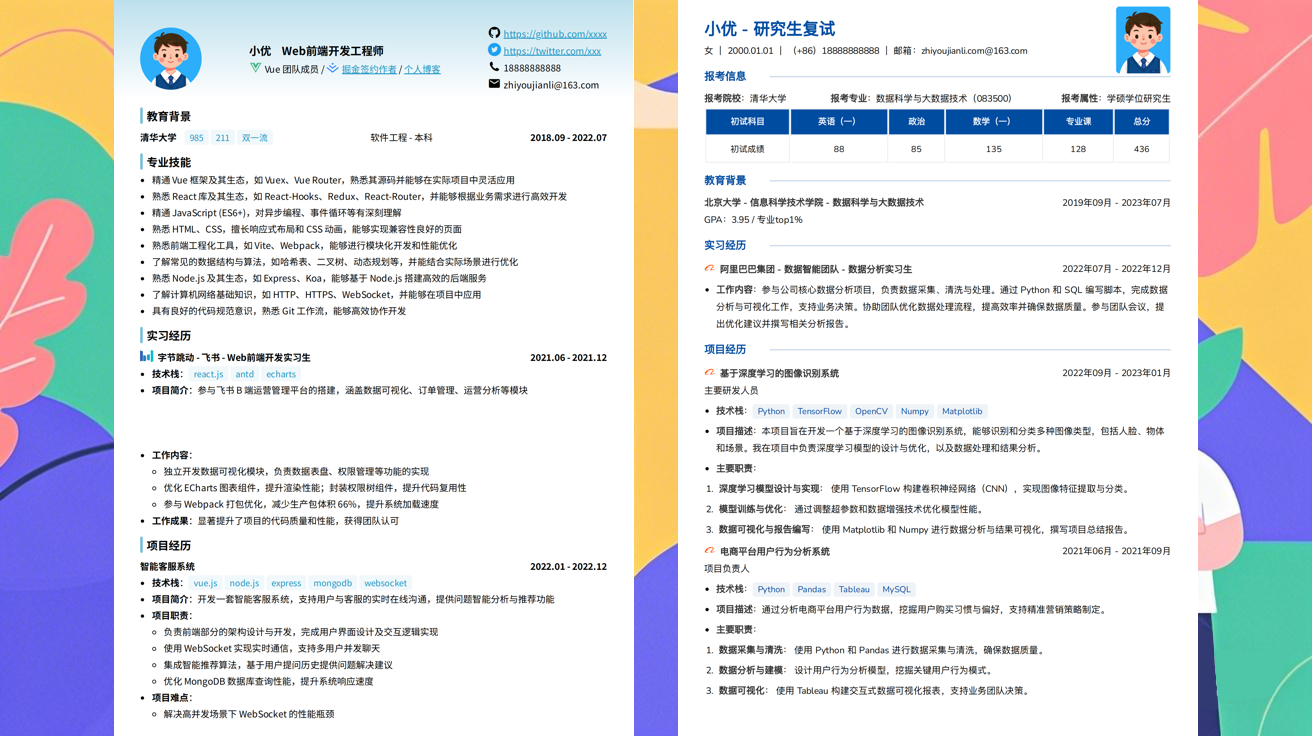Click the score cell showing 88

[838, 149]
